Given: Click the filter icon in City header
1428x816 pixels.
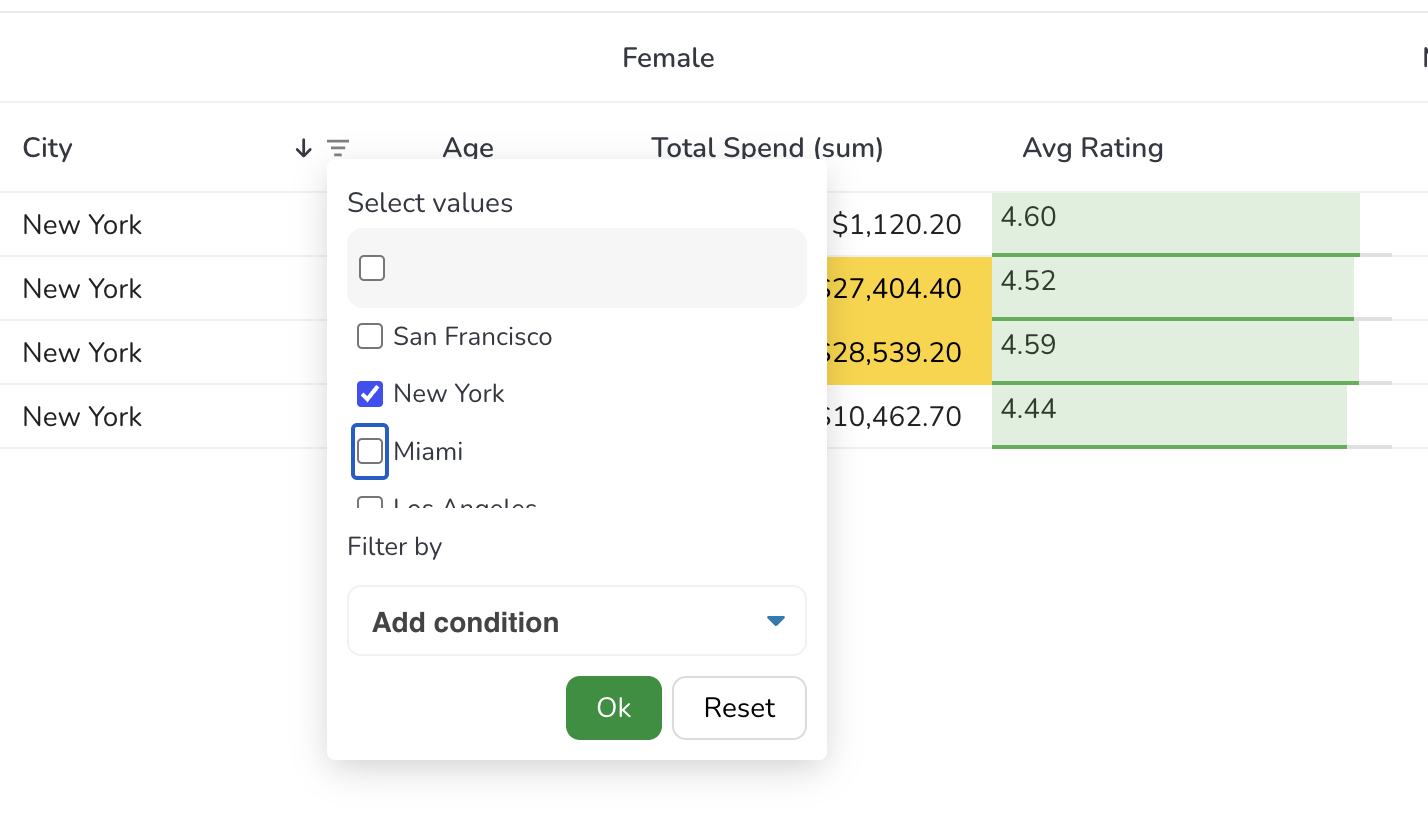Looking at the screenshot, I should click(x=338, y=149).
